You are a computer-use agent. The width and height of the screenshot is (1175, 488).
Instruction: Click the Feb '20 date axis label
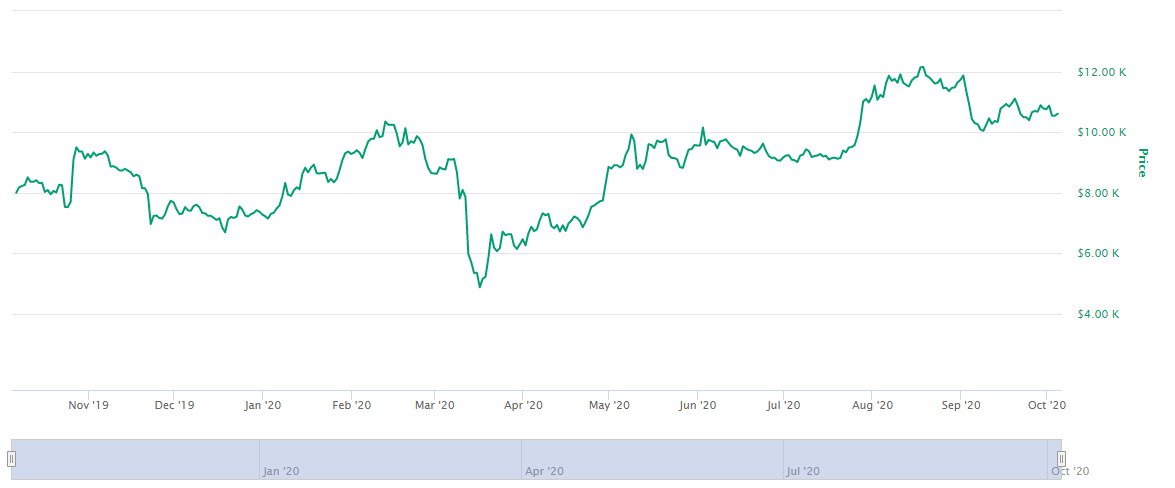point(351,405)
